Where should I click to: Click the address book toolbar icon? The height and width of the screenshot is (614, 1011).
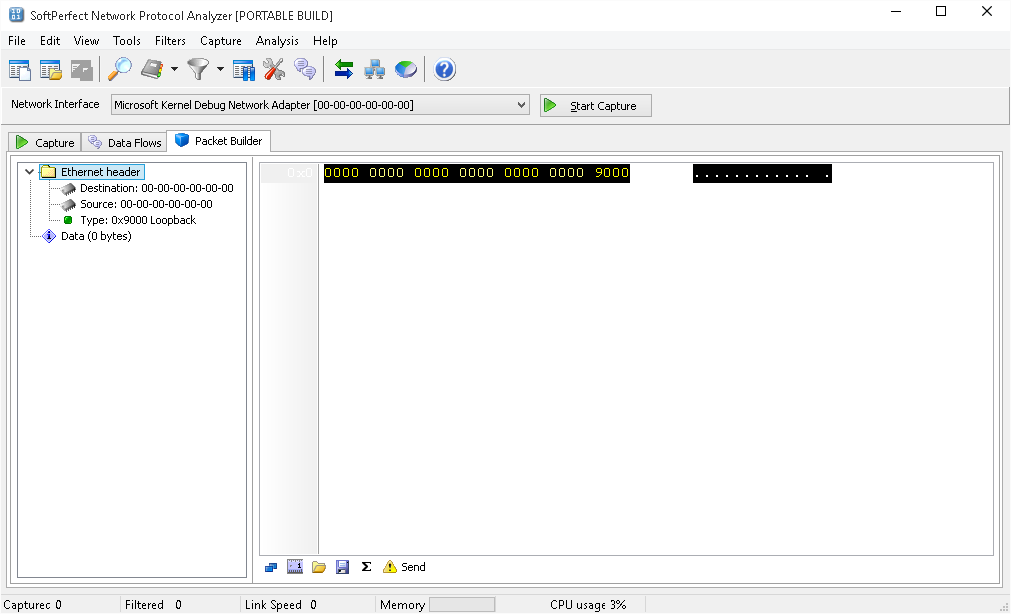coord(152,70)
